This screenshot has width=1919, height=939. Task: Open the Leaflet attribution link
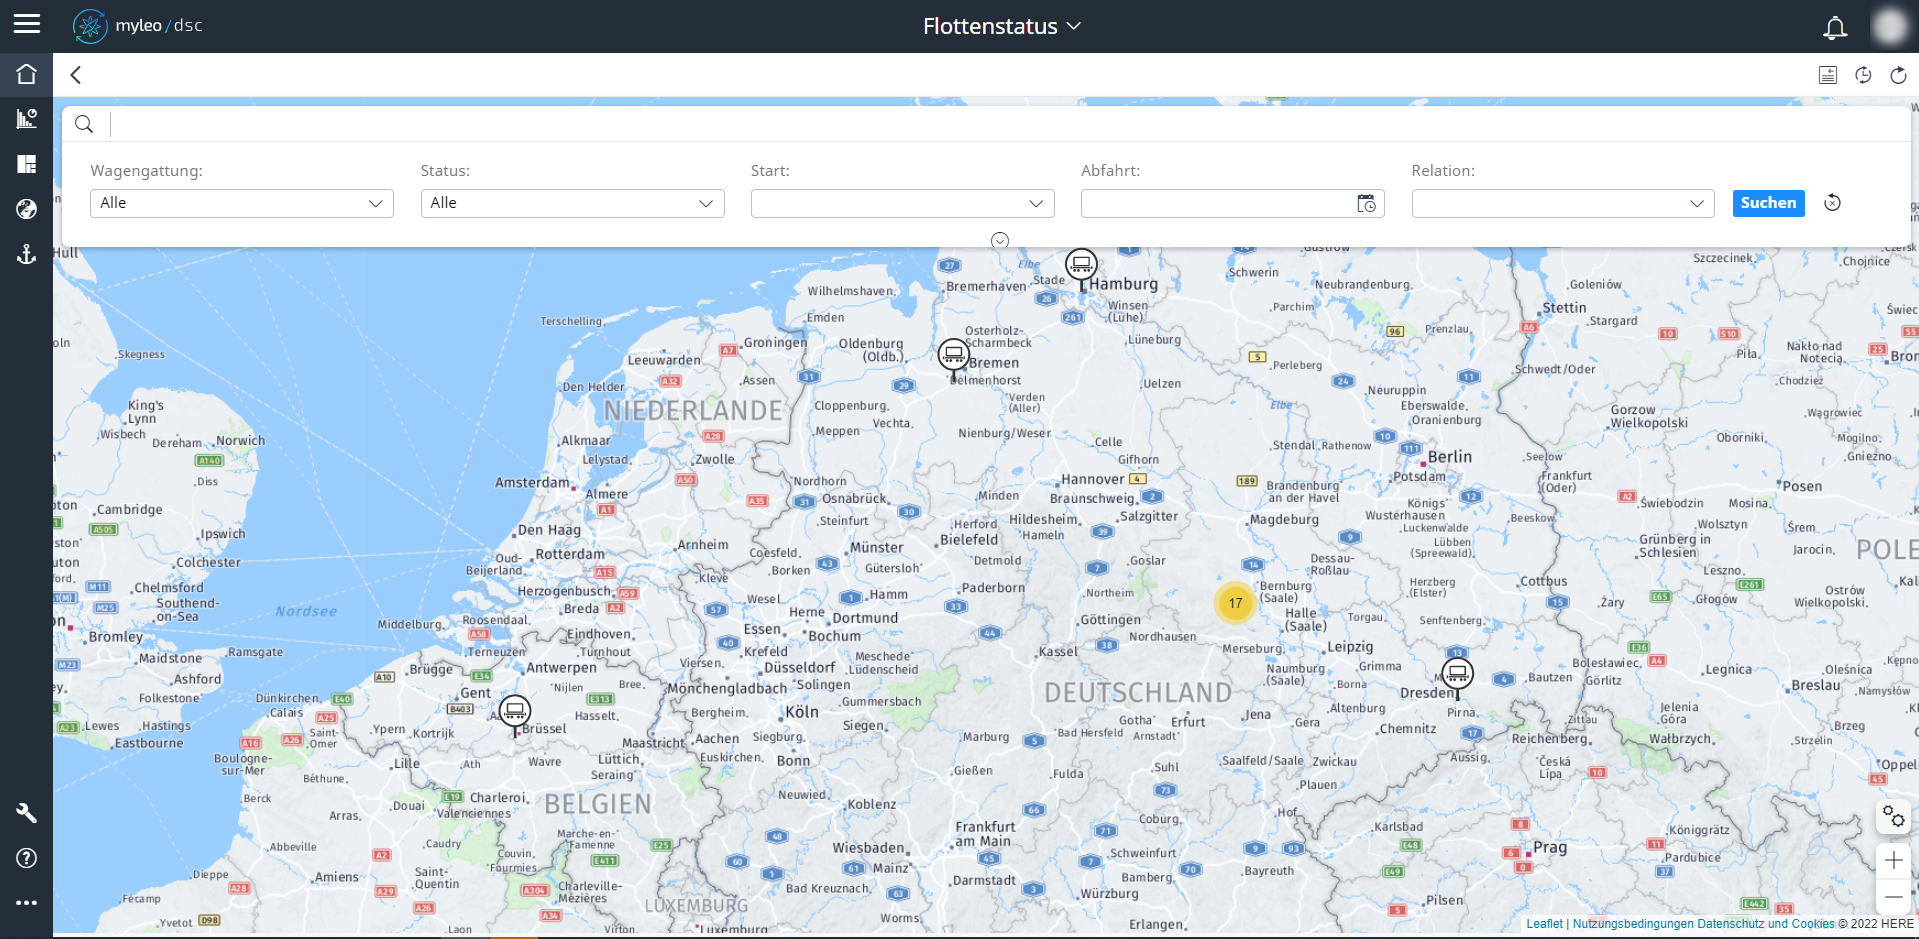click(x=1544, y=924)
